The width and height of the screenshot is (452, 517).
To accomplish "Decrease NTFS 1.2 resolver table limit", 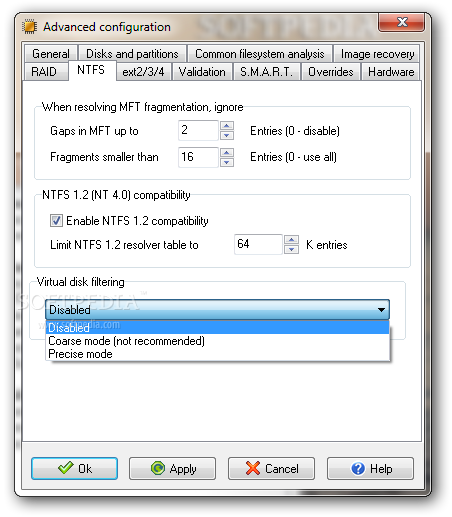I will click(x=292, y=249).
